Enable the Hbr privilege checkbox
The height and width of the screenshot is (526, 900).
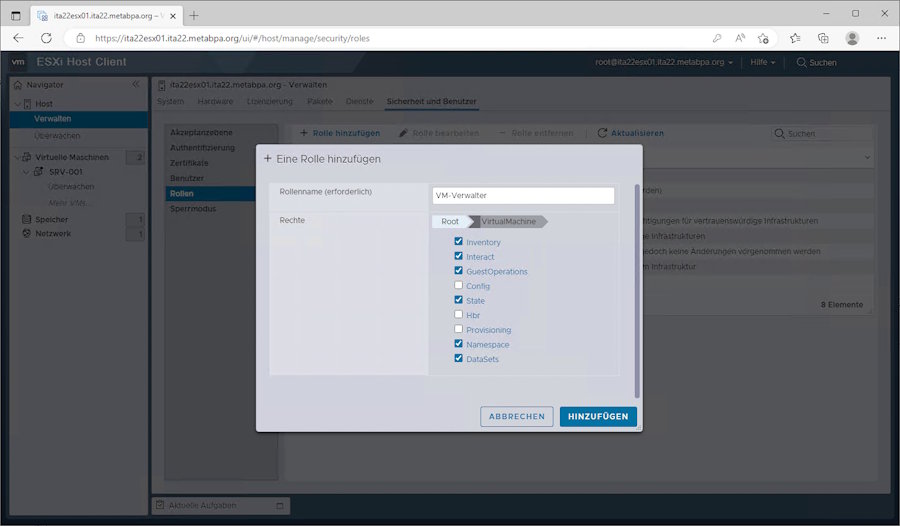pyautogui.click(x=458, y=314)
